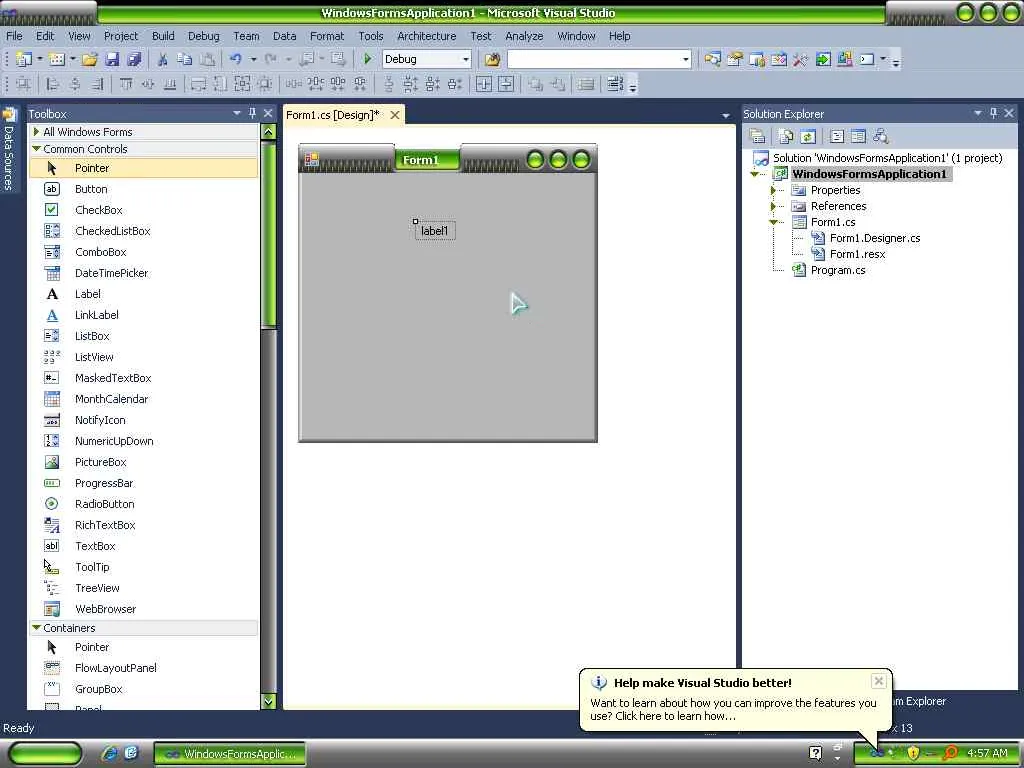The width and height of the screenshot is (1024, 768).
Task: Open the Format menu
Action: (x=327, y=36)
